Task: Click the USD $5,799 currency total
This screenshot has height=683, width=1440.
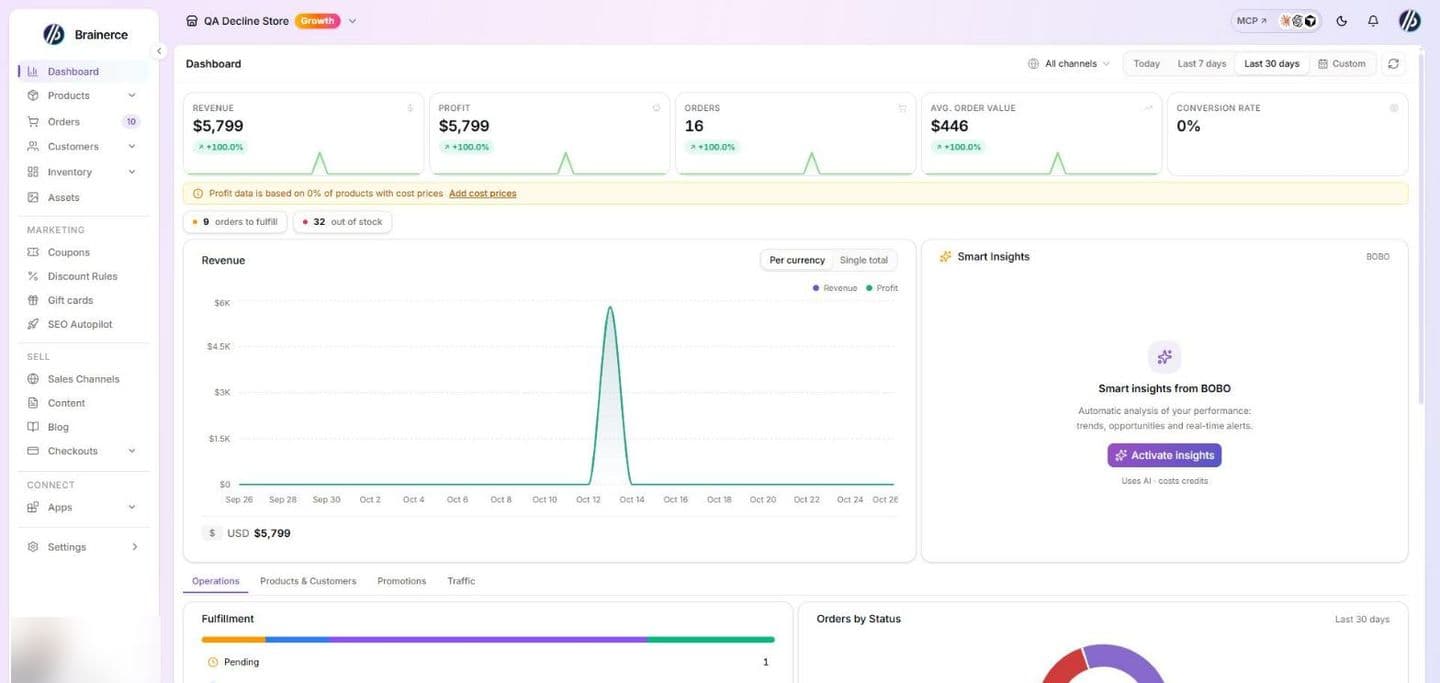Action: [x=259, y=533]
